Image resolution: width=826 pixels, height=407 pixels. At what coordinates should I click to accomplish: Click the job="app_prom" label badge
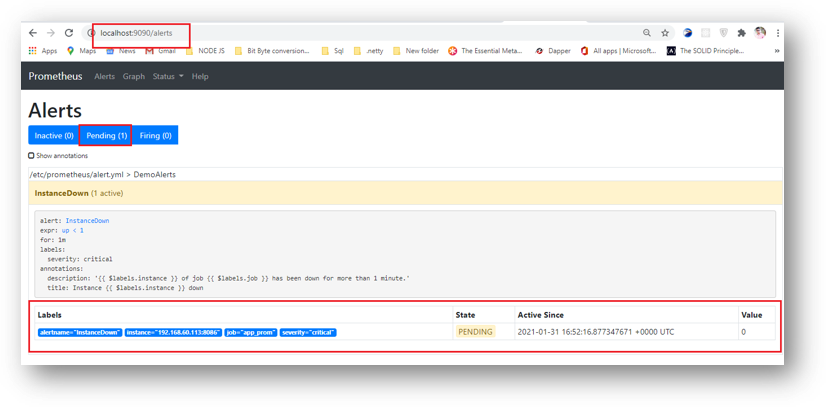tap(251, 332)
